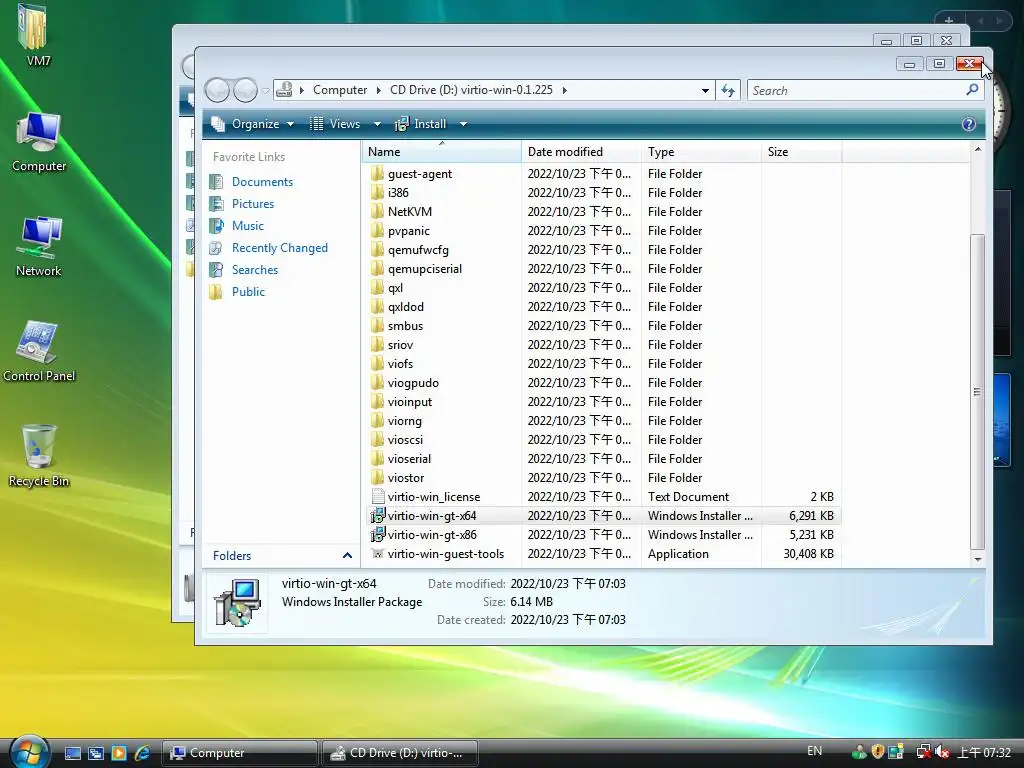Open the Organize dropdown menu
This screenshot has height=768, width=1024.
[x=253, y=124]
